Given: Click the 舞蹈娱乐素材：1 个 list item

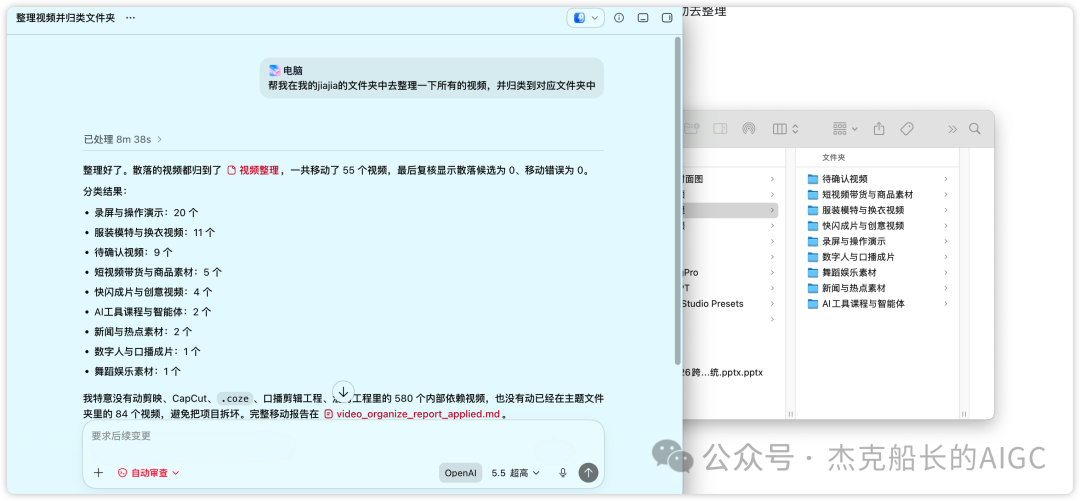Looking at the screenshot, I should 138,371.
